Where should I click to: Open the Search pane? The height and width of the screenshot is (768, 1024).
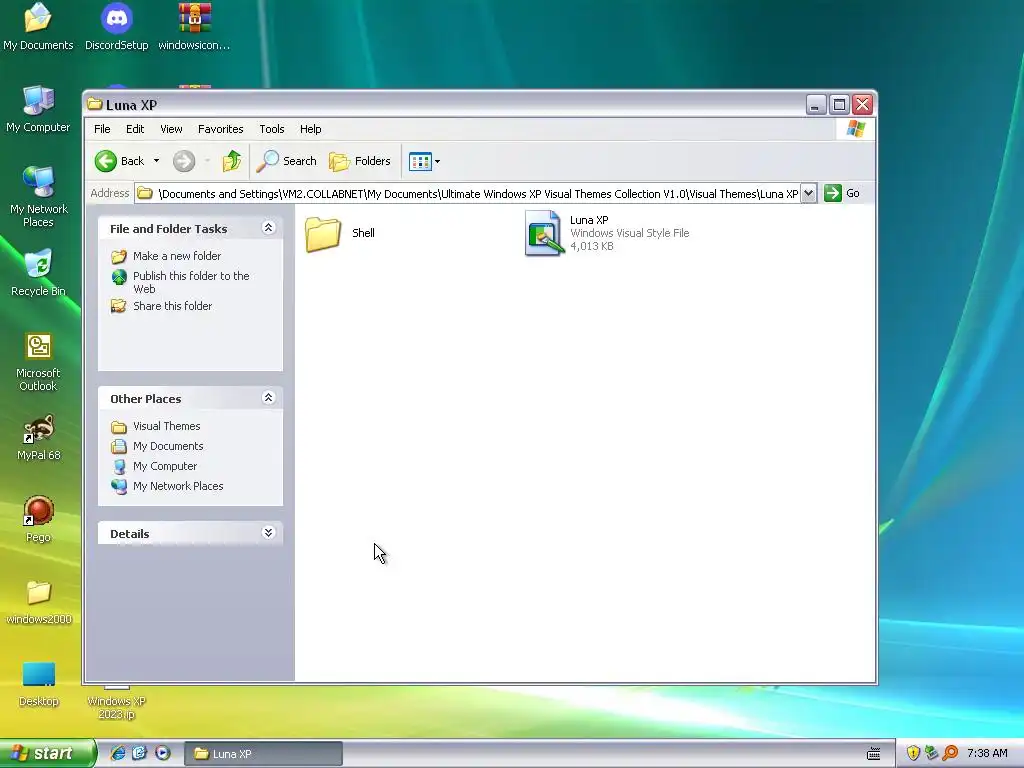(286, 161)
